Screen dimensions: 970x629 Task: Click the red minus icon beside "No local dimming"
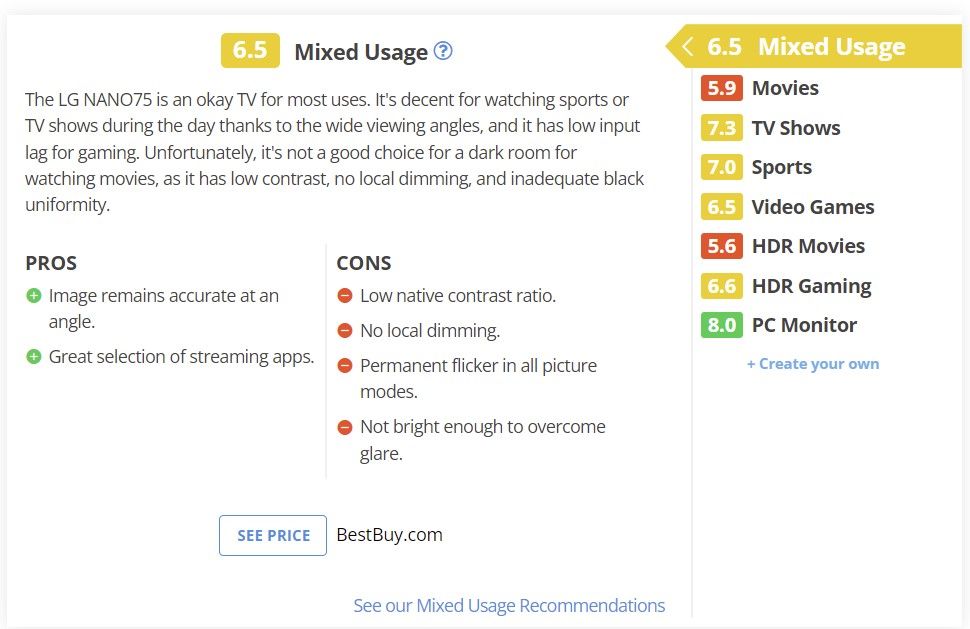(345, 331)
